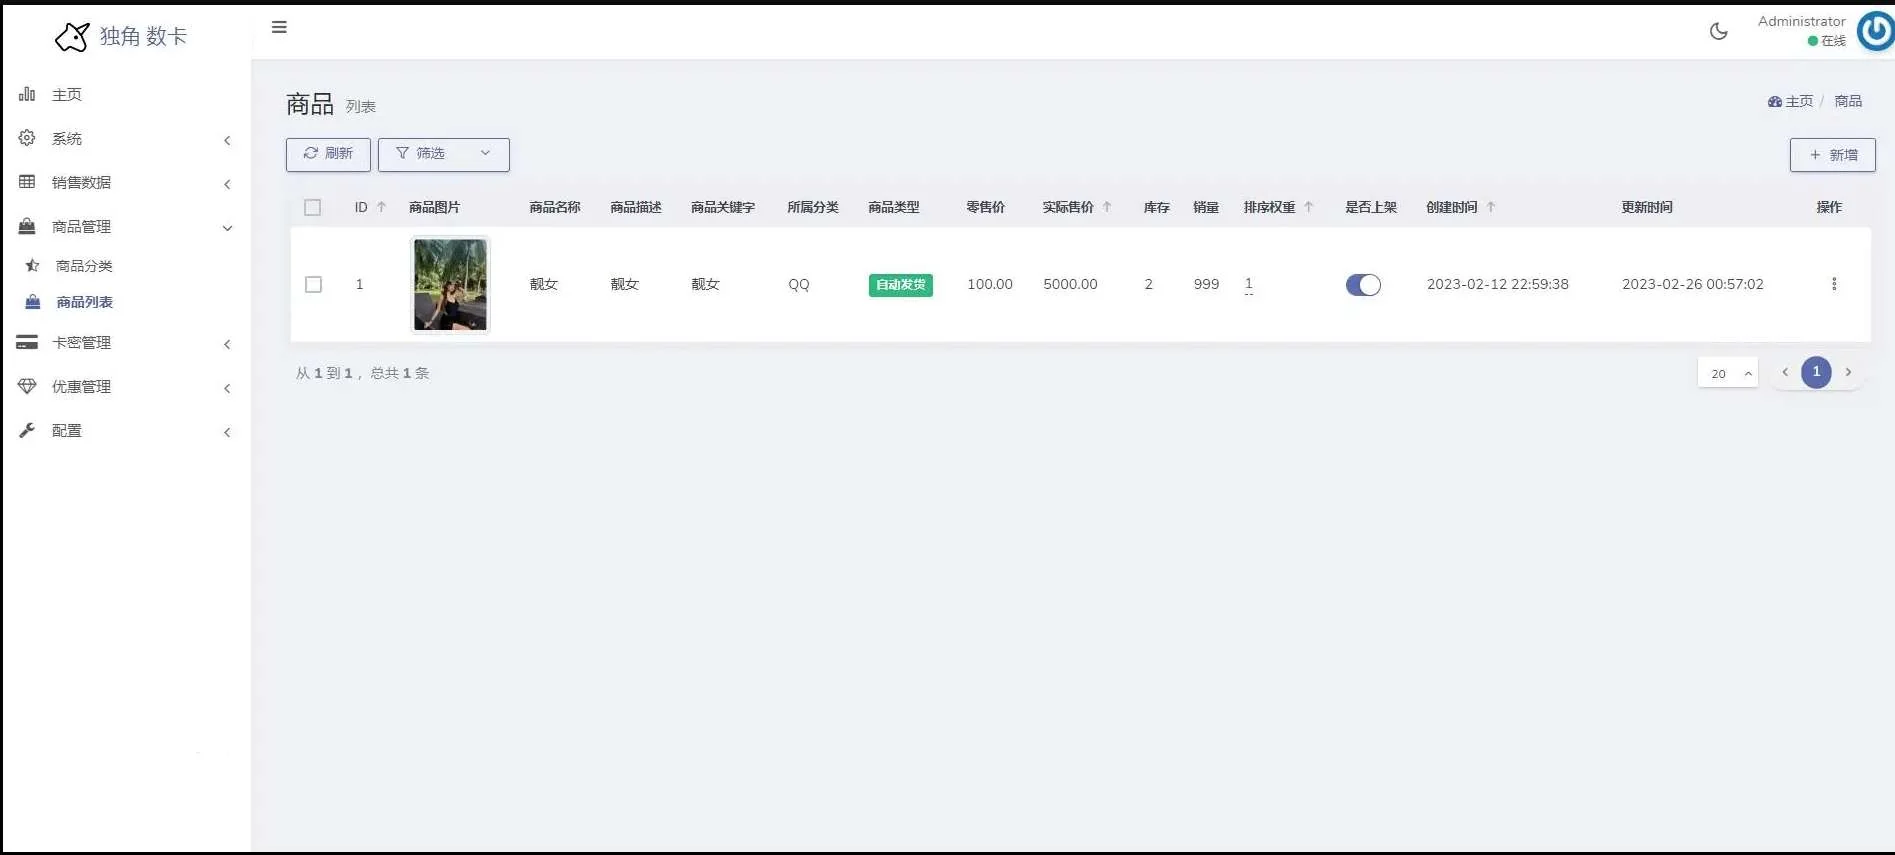This screenshot has width=1895, height=855.
Task: Click the 系统 gear icon
Action: 27,138
